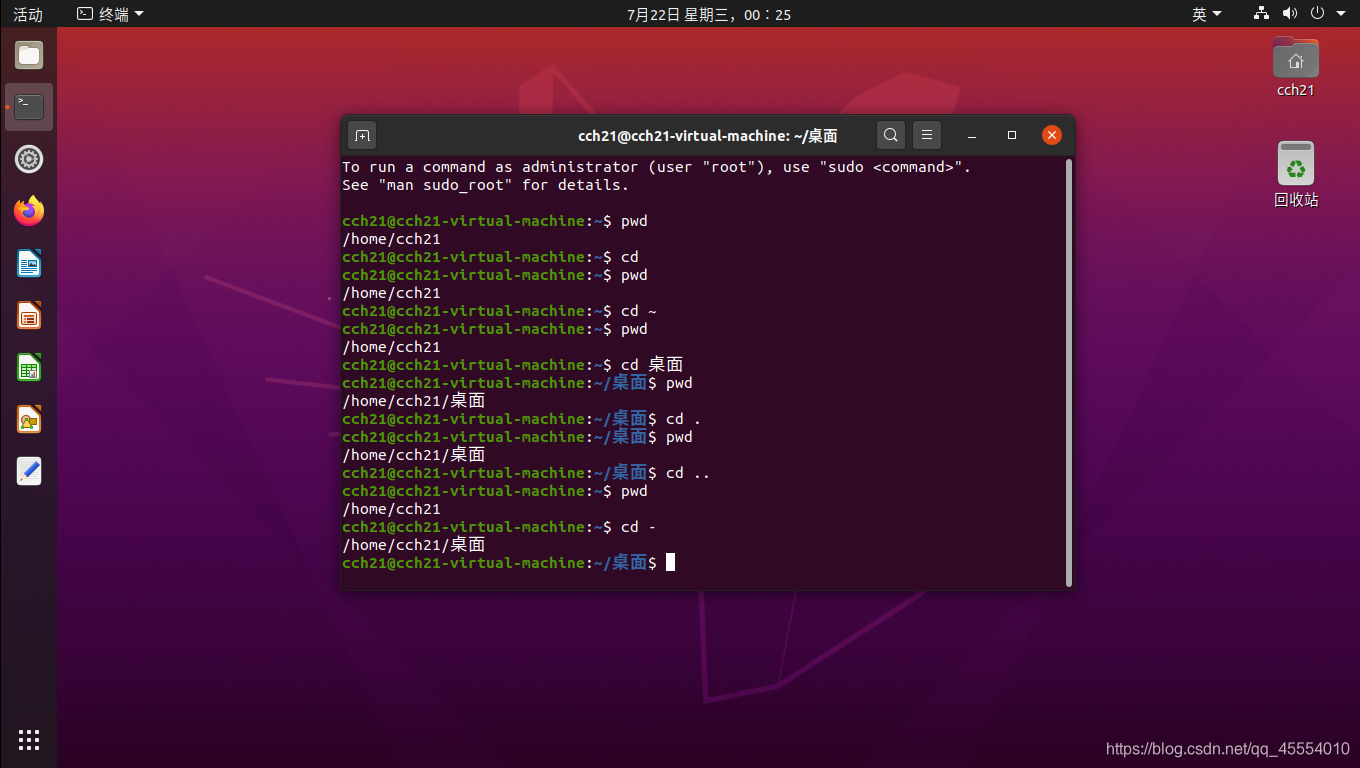Maximize the terminal window
1360x768 pixels.
1012,135
